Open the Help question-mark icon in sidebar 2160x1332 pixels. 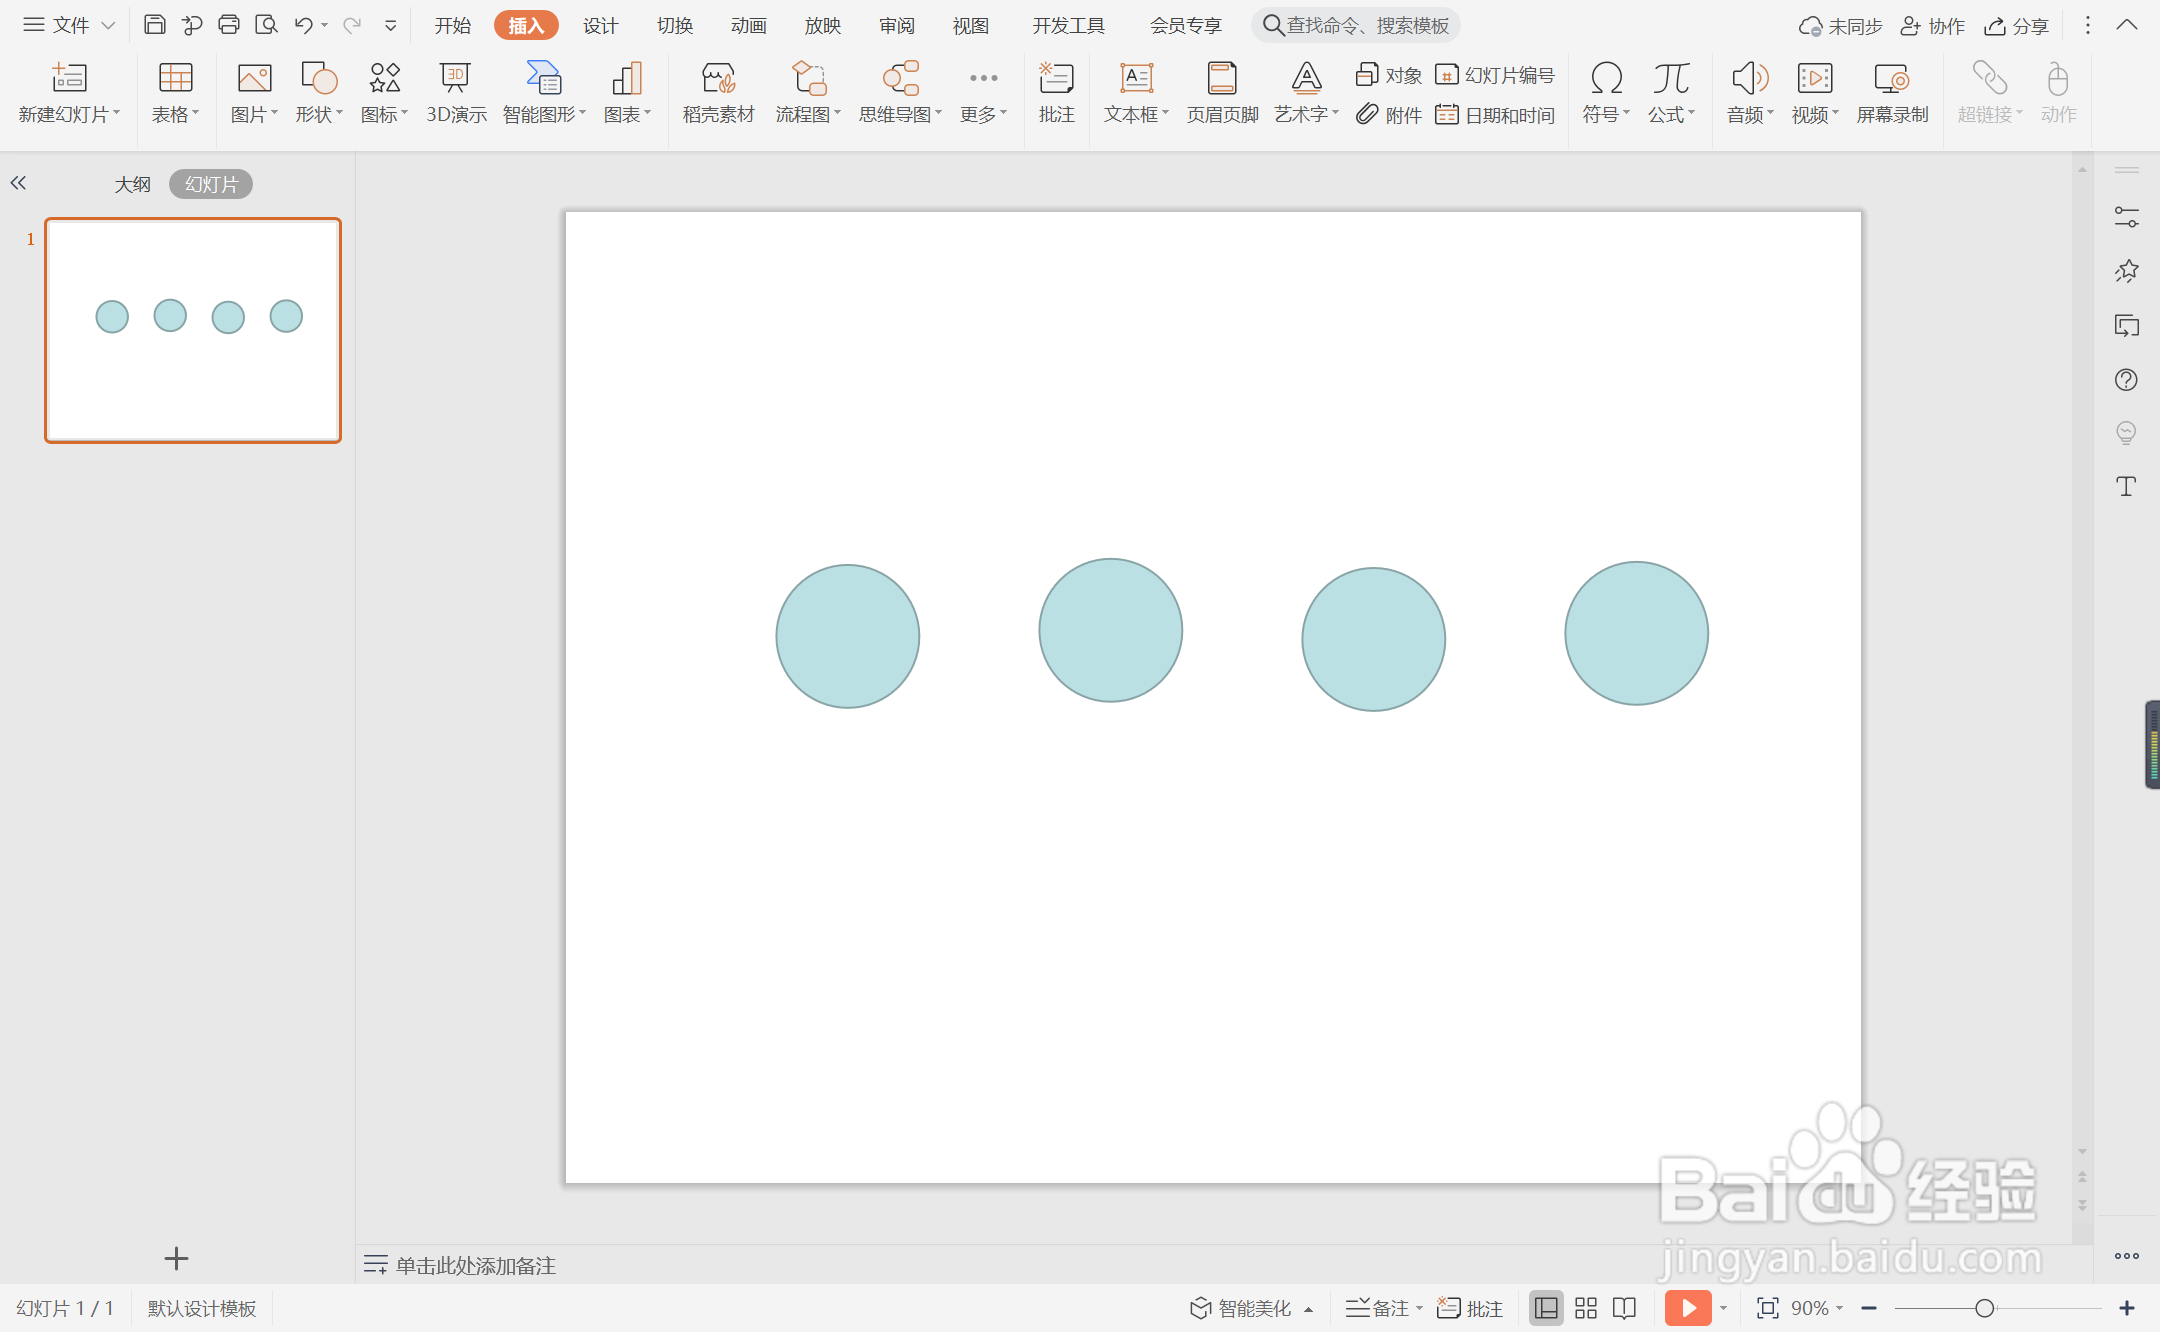tap(2126, 380)
